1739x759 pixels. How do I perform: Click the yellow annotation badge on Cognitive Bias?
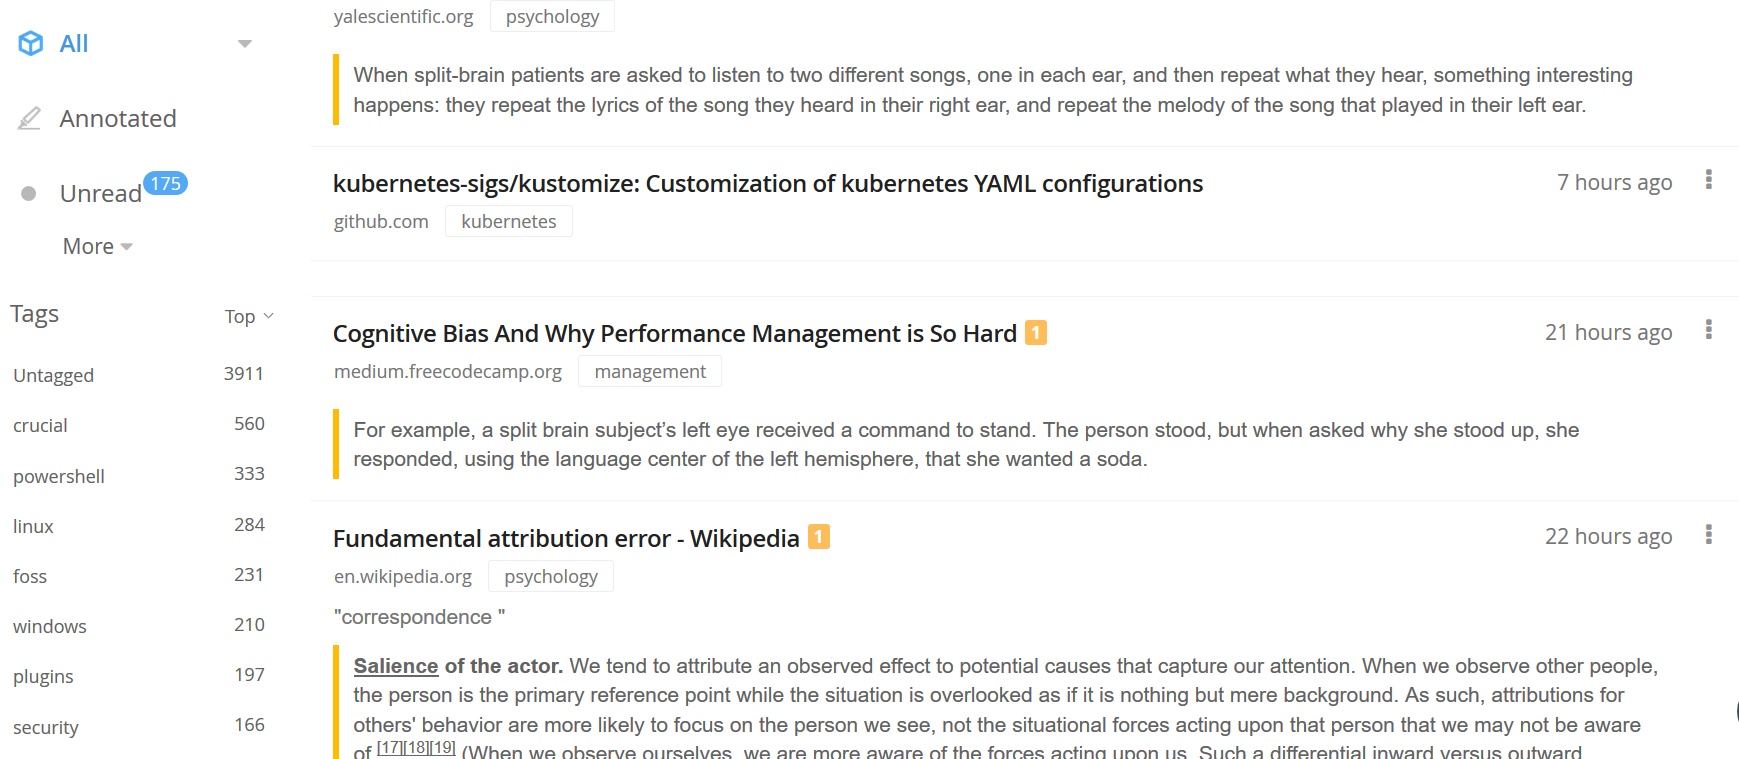coord(1034,332)
